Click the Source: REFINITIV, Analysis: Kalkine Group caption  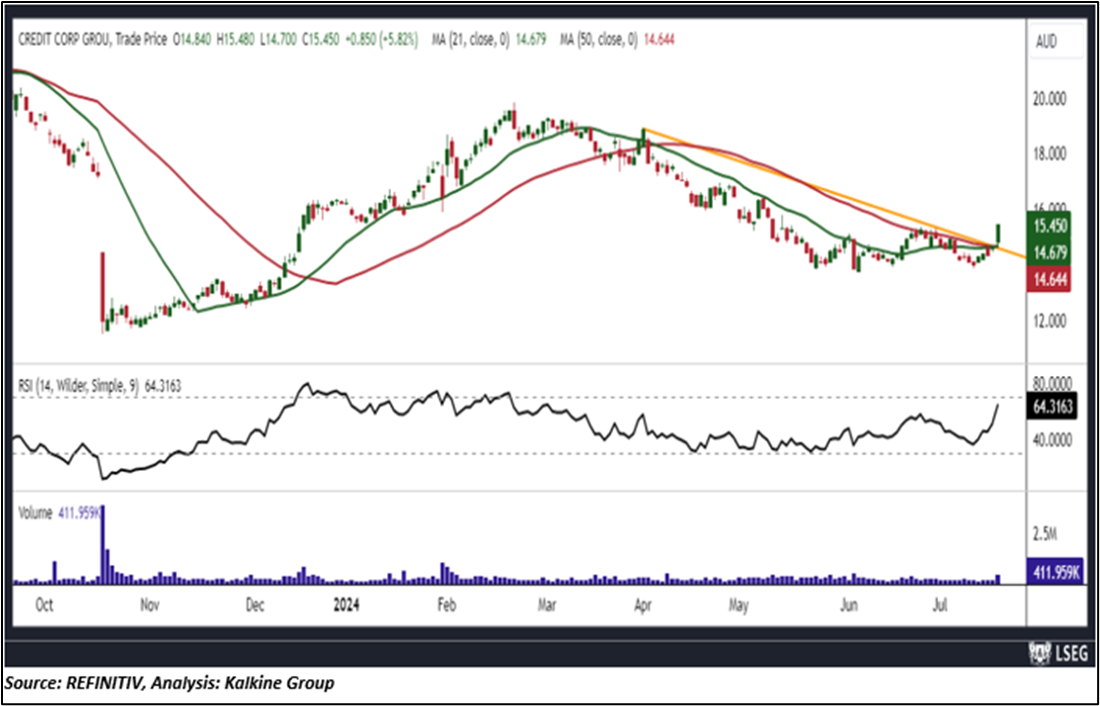[x=170, y=683]
